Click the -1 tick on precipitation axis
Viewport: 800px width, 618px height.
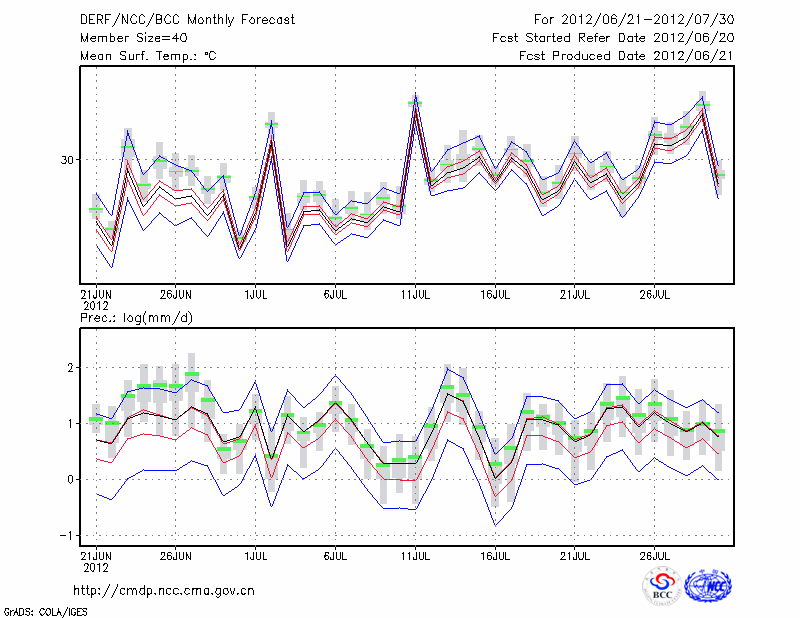(68, 535)
